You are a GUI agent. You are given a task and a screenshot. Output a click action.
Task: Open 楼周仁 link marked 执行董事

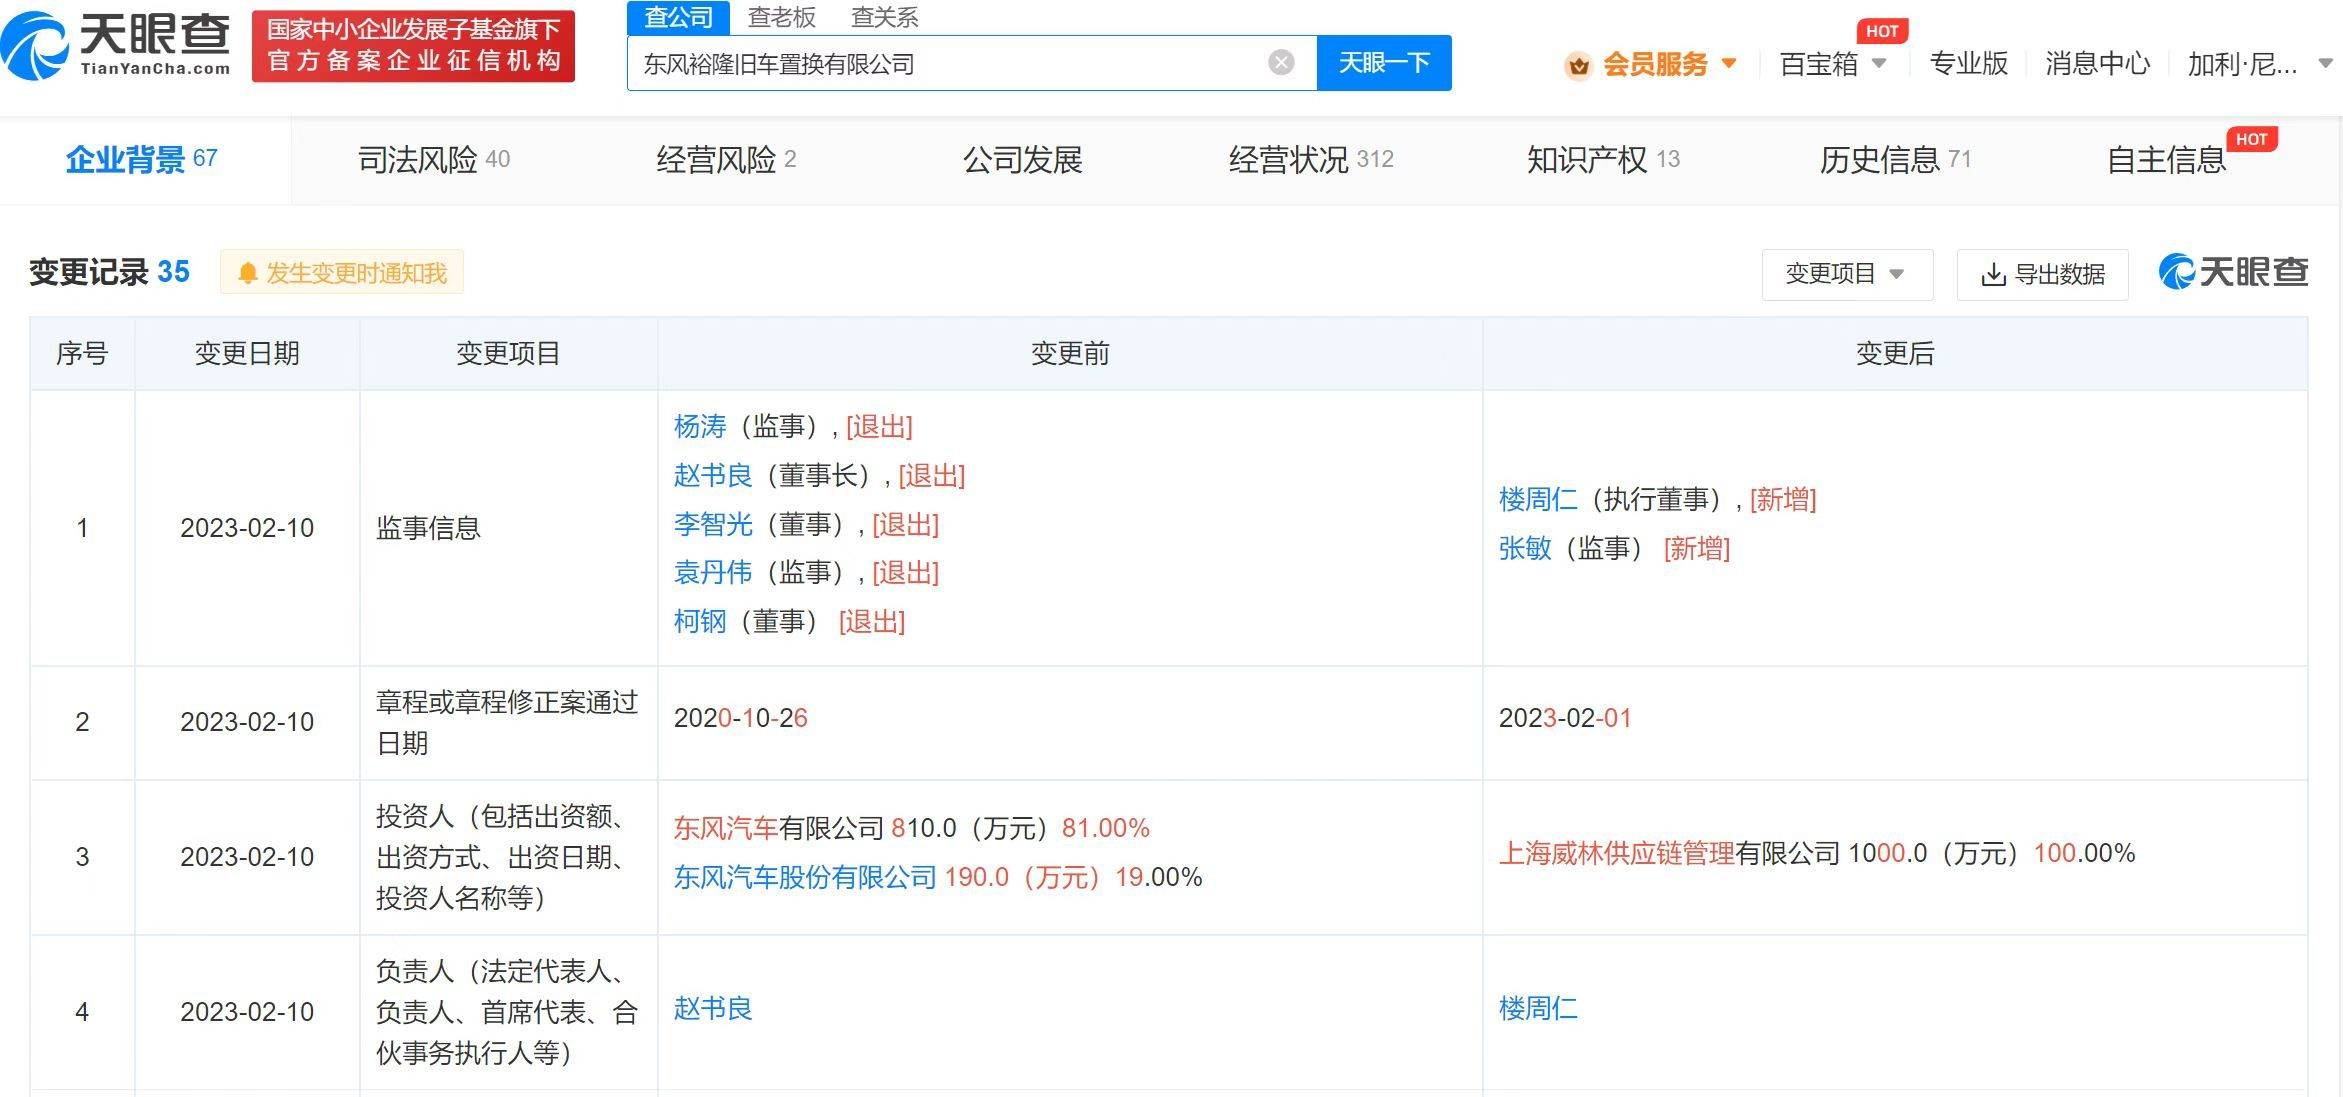(x=1538, y=499)
